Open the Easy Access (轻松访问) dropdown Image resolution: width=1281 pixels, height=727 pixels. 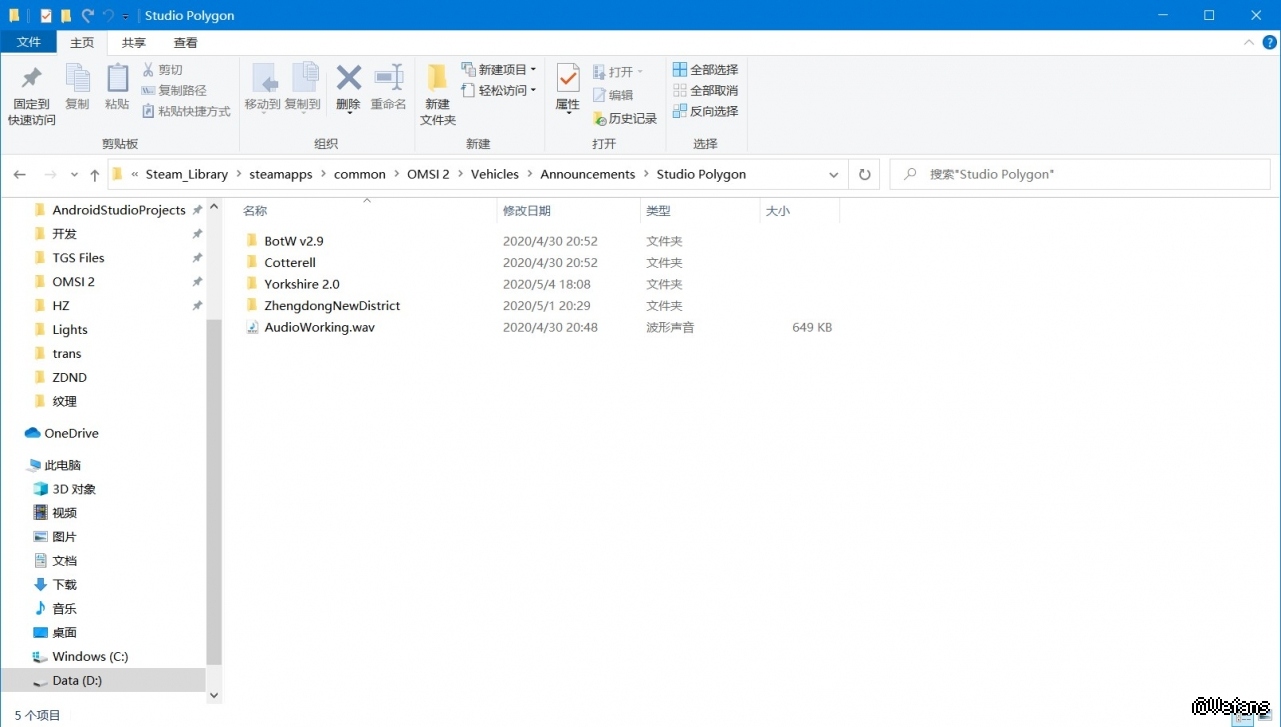tap(499, 90)
